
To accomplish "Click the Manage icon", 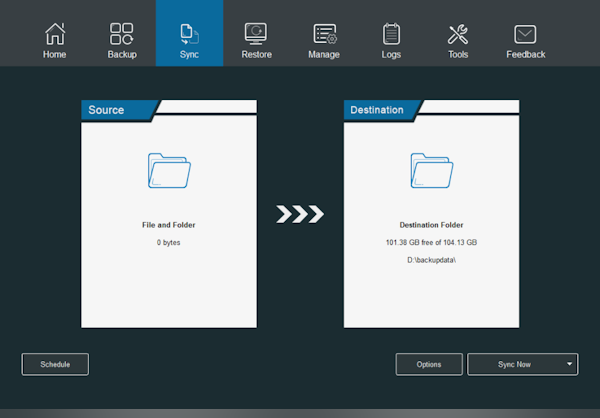I will click(x=324, y=35).
